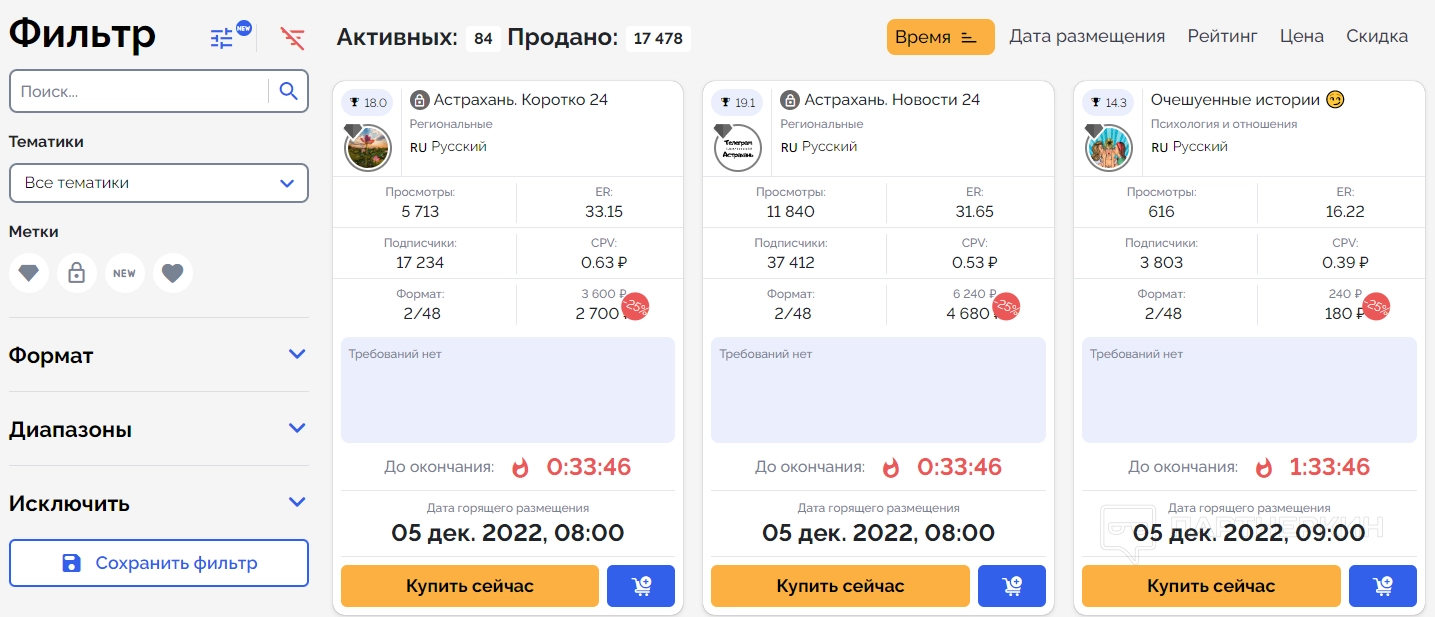This screenshot has height=617, width=1435.
Task: Sort listings by Дата размещения
Action: [x=1087, y=37]
